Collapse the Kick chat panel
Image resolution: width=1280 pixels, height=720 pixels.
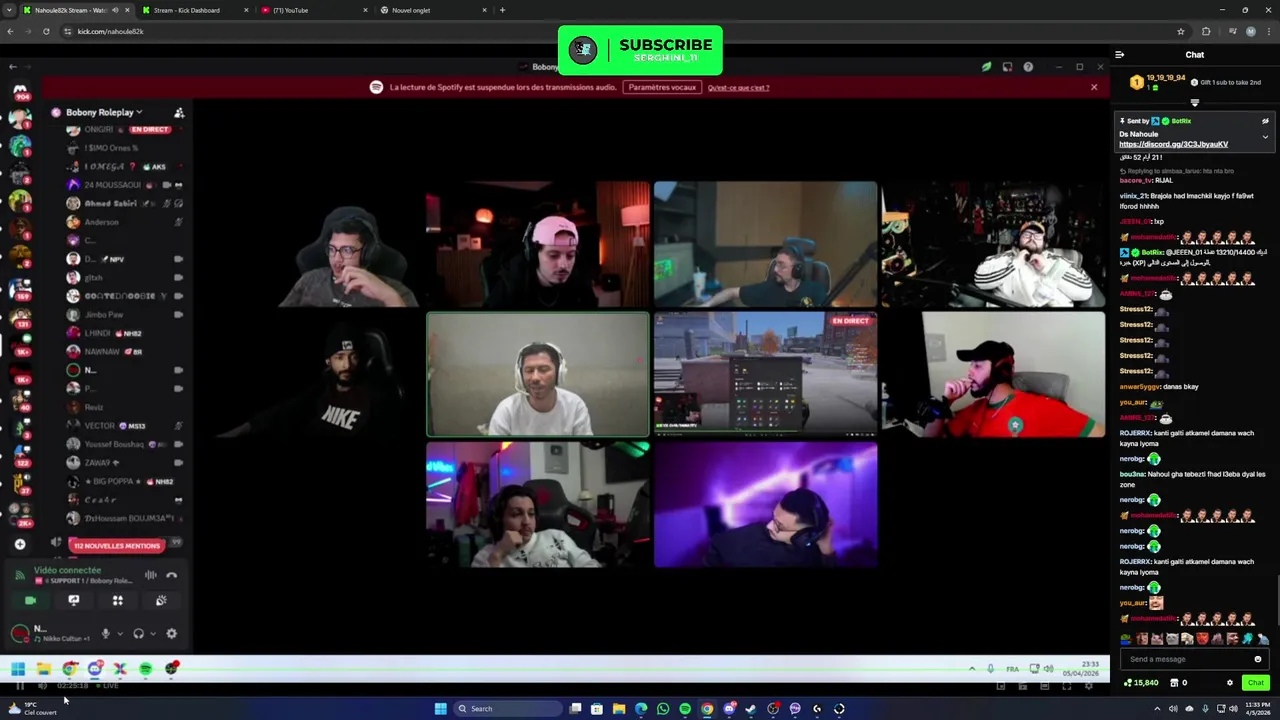[1119, 55]
